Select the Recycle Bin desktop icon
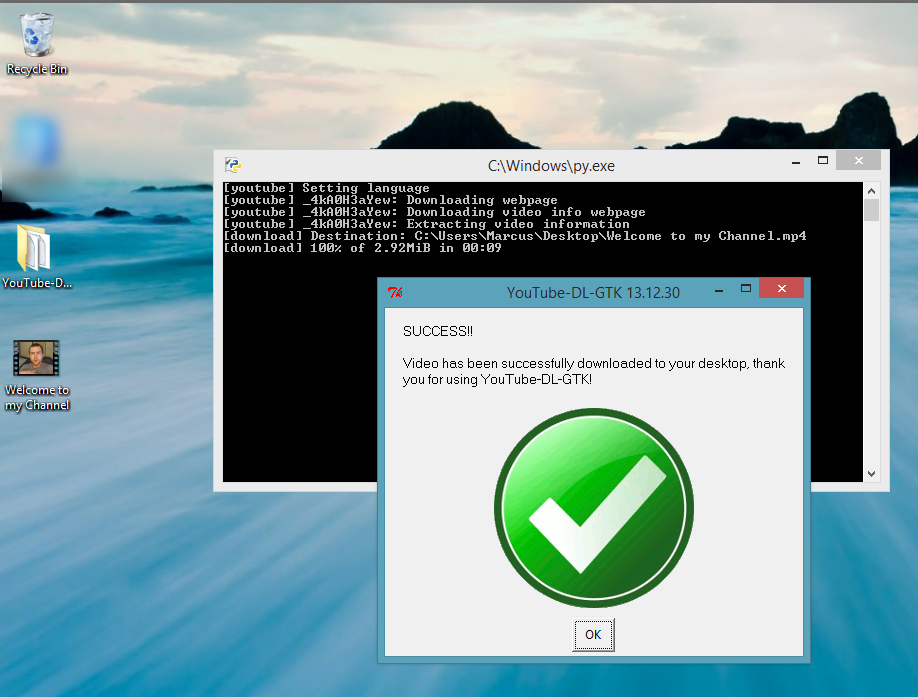 (x=36, y=44)
